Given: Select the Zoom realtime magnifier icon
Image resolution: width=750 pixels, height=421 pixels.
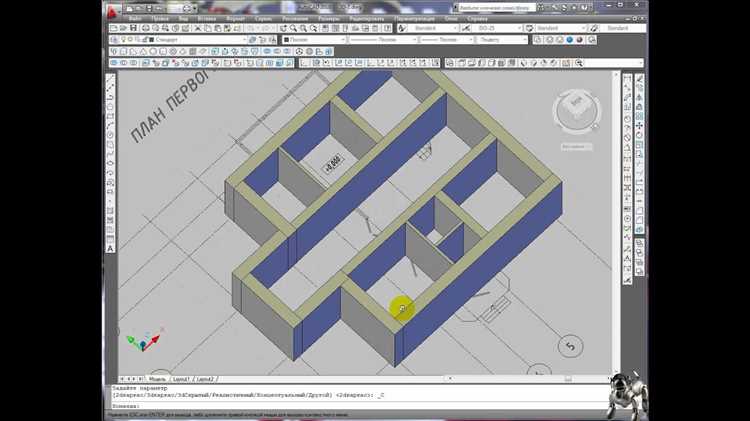Looking at the screenshot, I should 293,28.
